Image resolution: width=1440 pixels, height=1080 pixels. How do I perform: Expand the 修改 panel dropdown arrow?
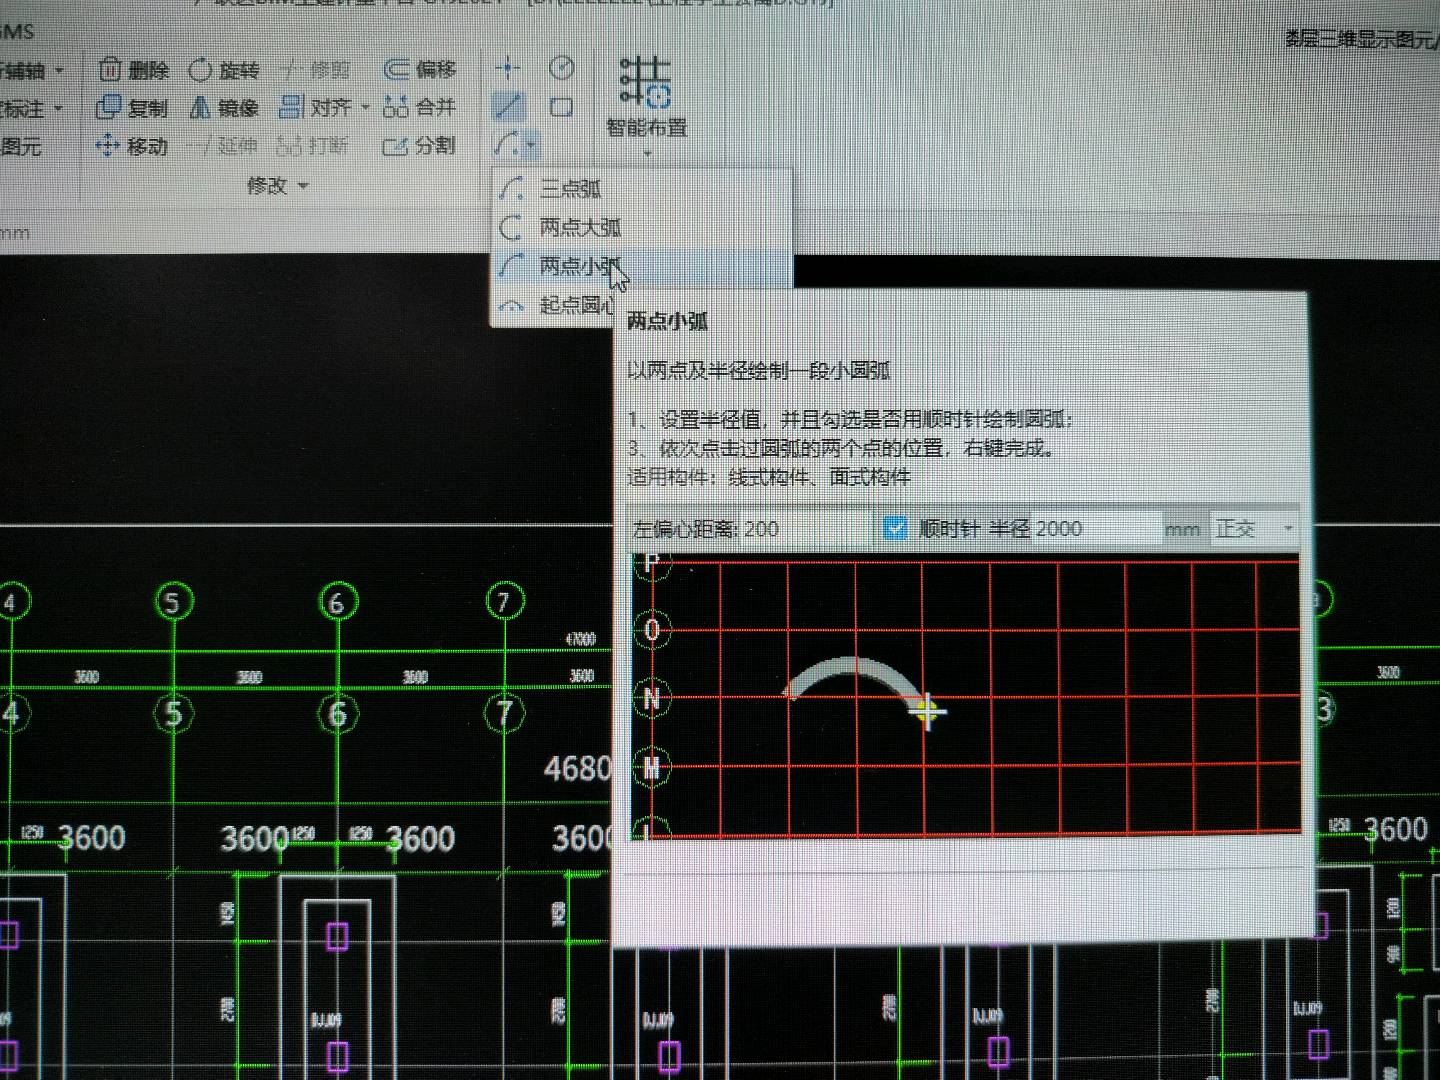pos(305,187)
